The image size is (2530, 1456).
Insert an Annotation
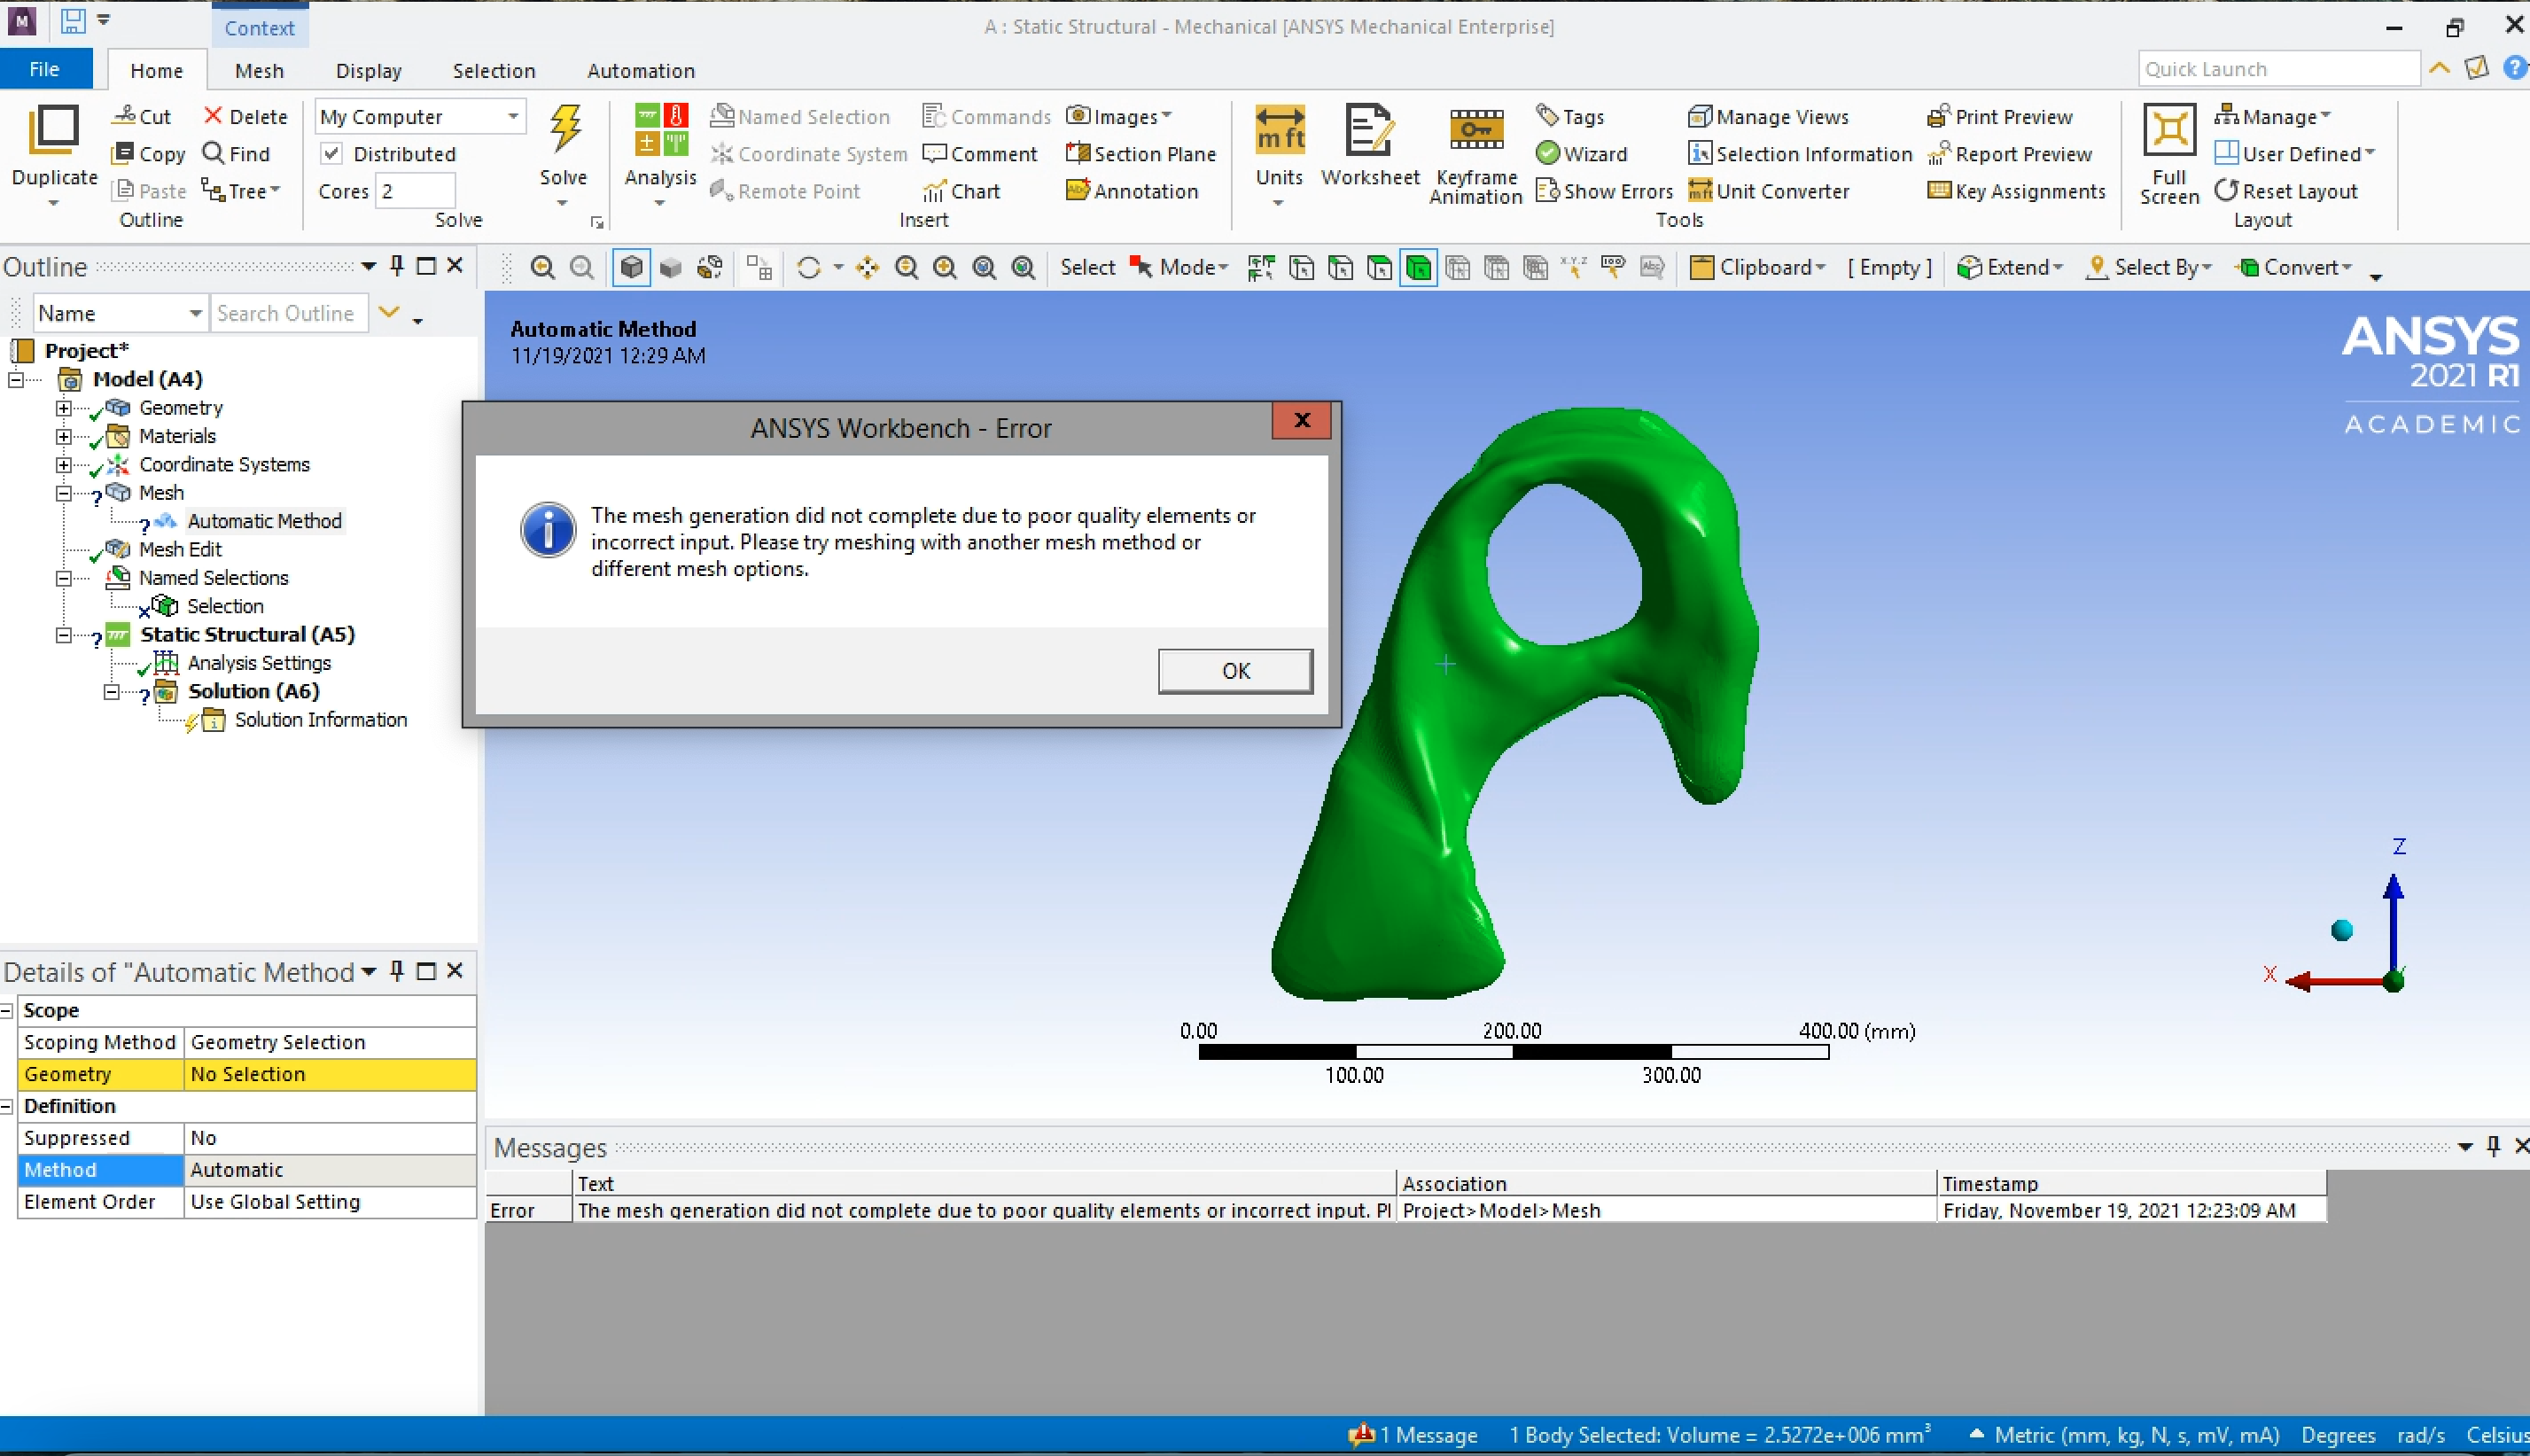pos(1132,191)
